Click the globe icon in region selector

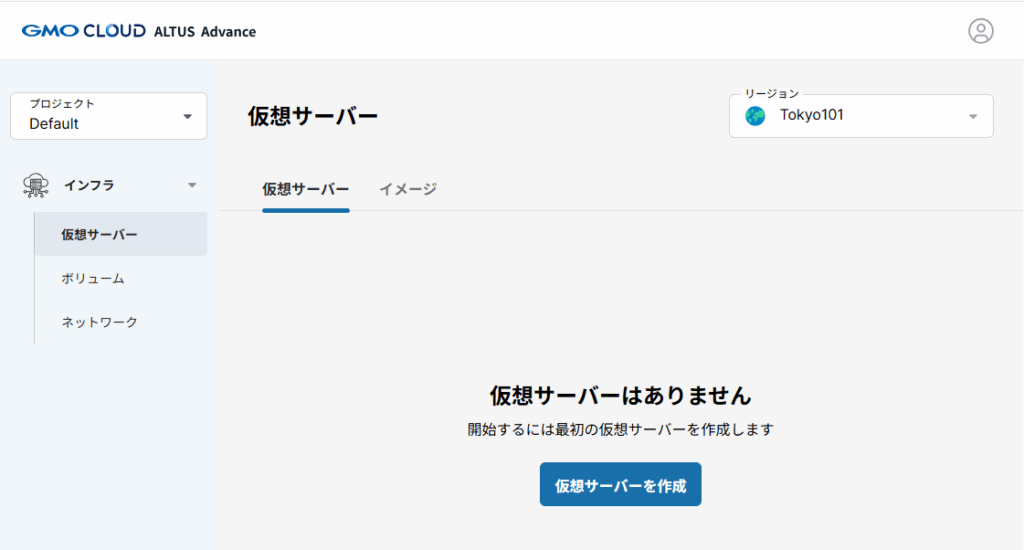pyautogui.click(x=755, y=116)
